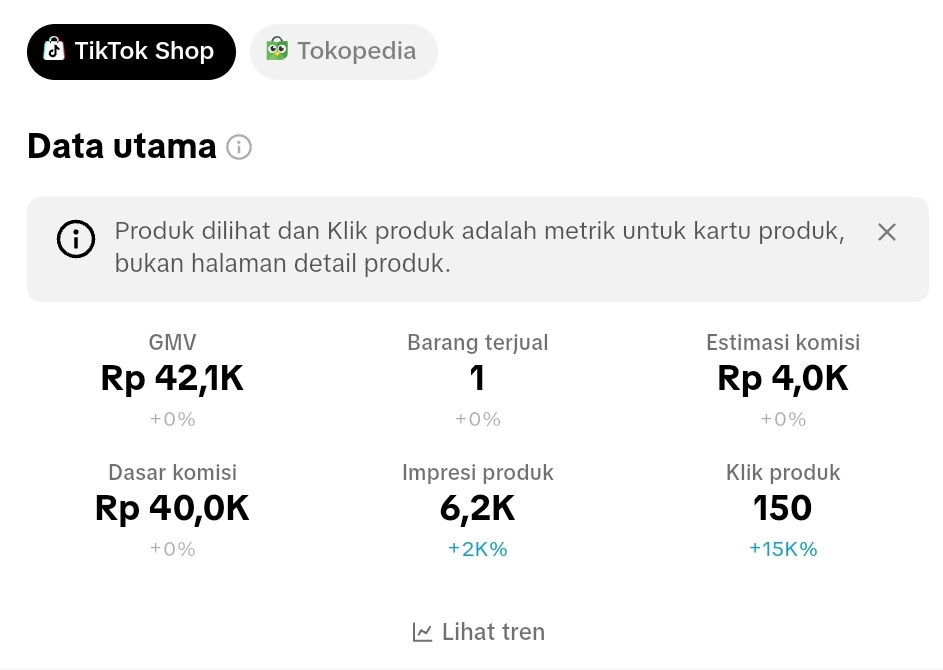Click the Impresi produk 6,2K value
Screen dimensions: 943x670
tap(477, 509)
